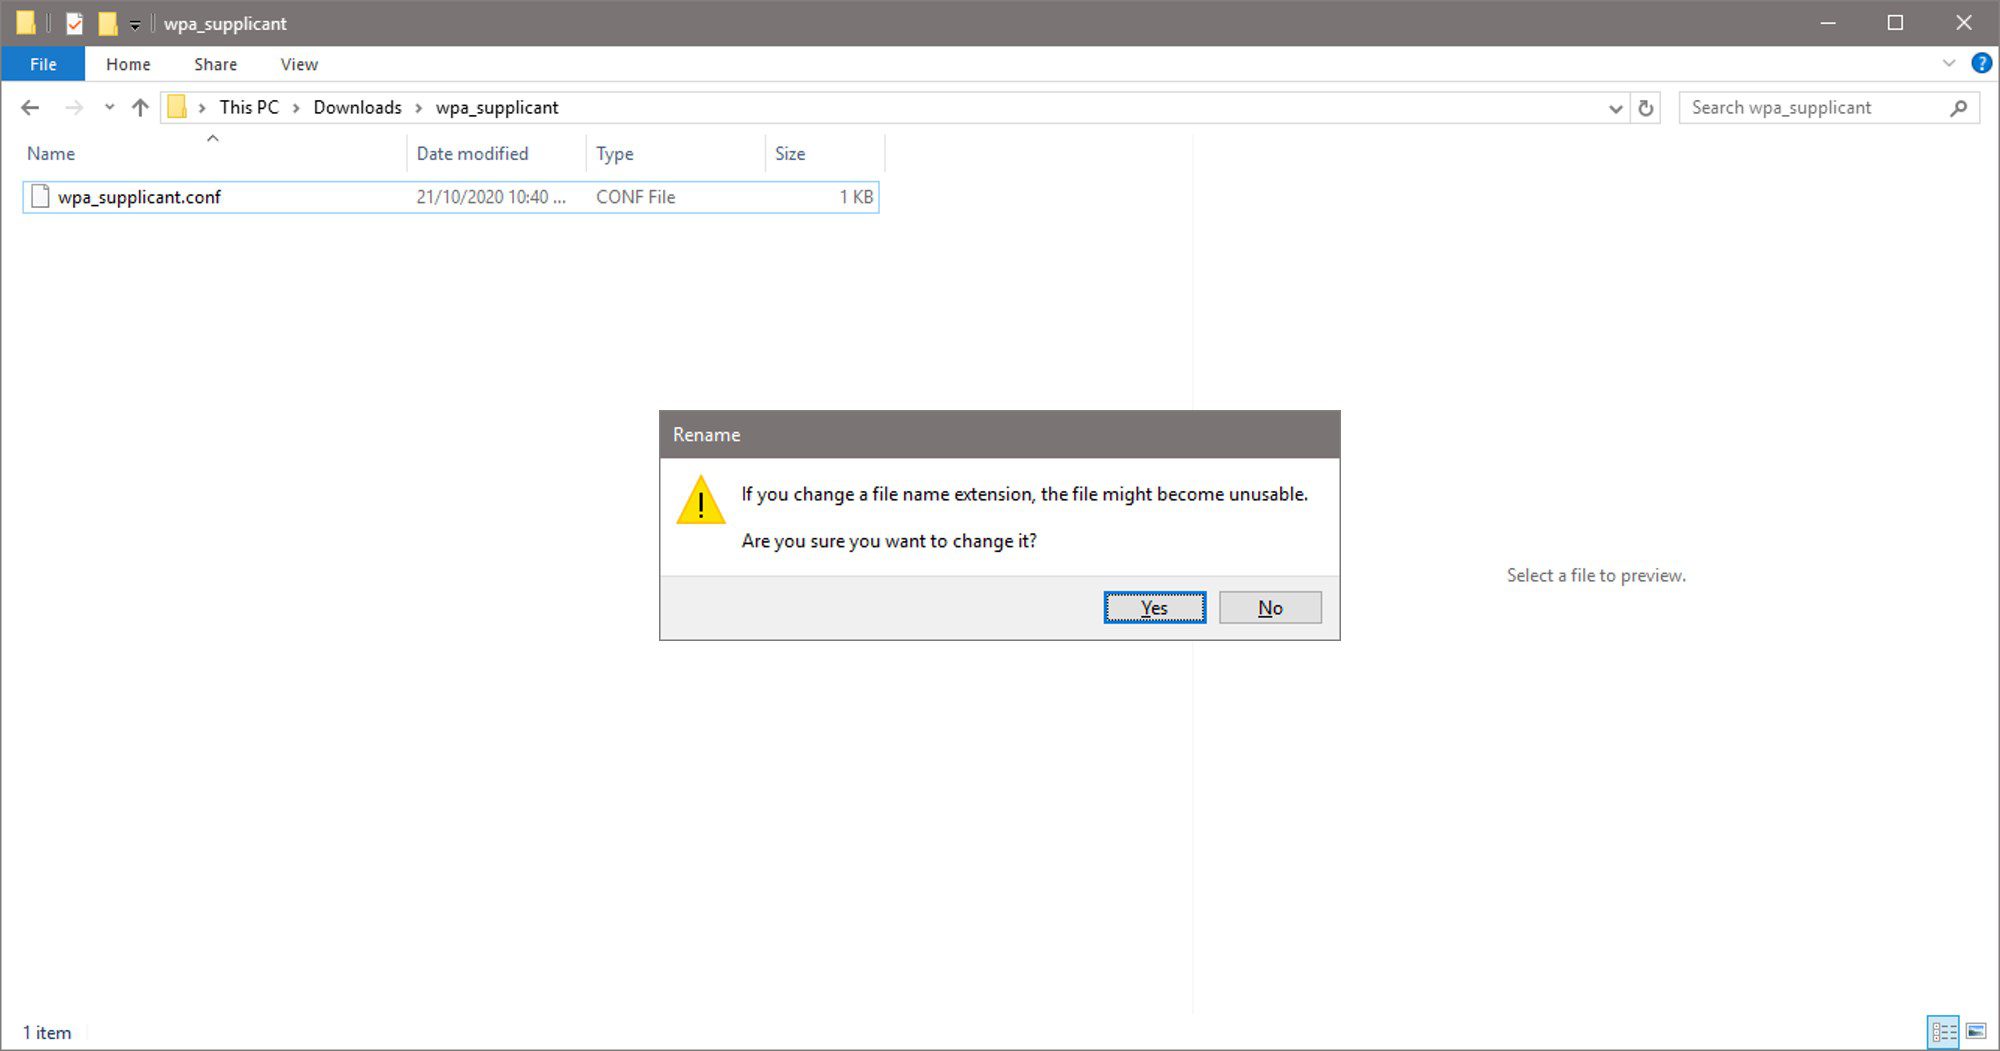The width and height of the screenshot is (2000, 1051).
Task: Navigate up one folder level arrow
Action: tap(140, 108)
